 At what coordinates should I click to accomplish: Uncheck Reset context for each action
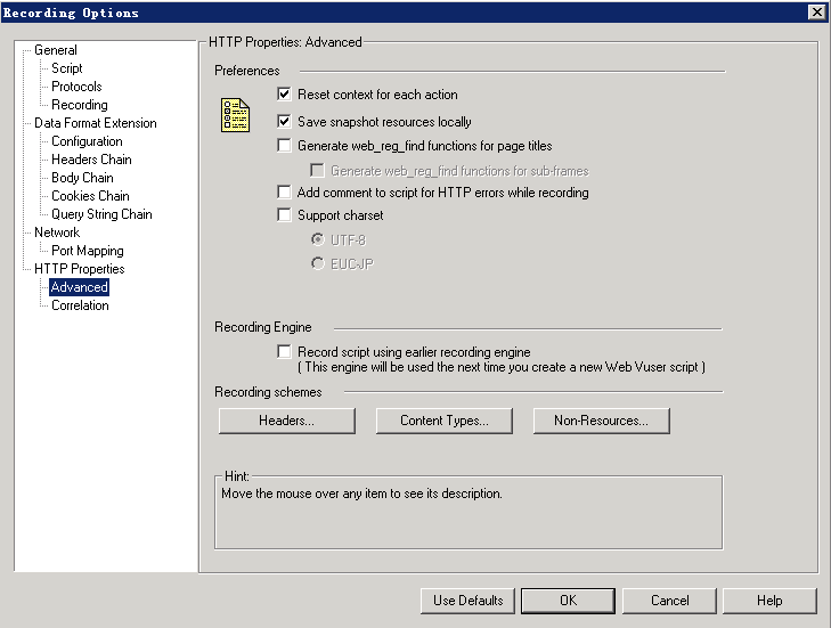click(x=284, y=94)
